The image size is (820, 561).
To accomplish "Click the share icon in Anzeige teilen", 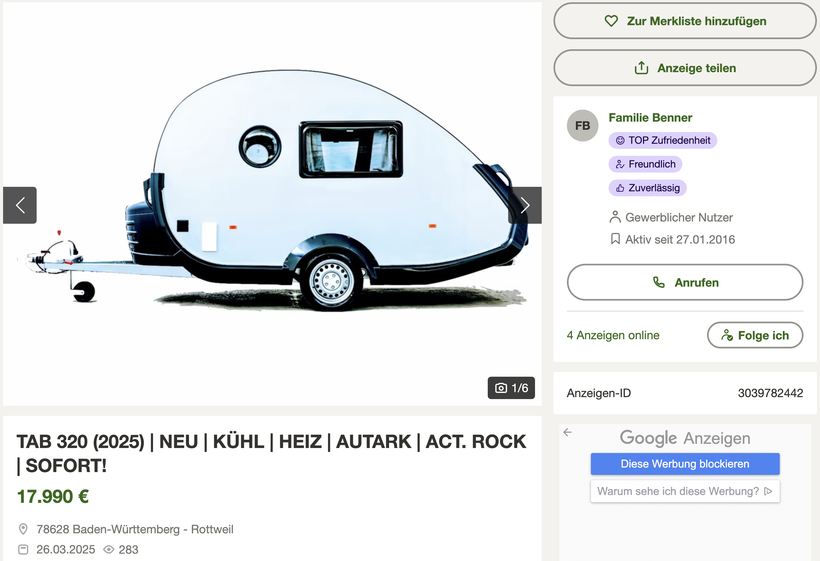I will click(641, 68).
